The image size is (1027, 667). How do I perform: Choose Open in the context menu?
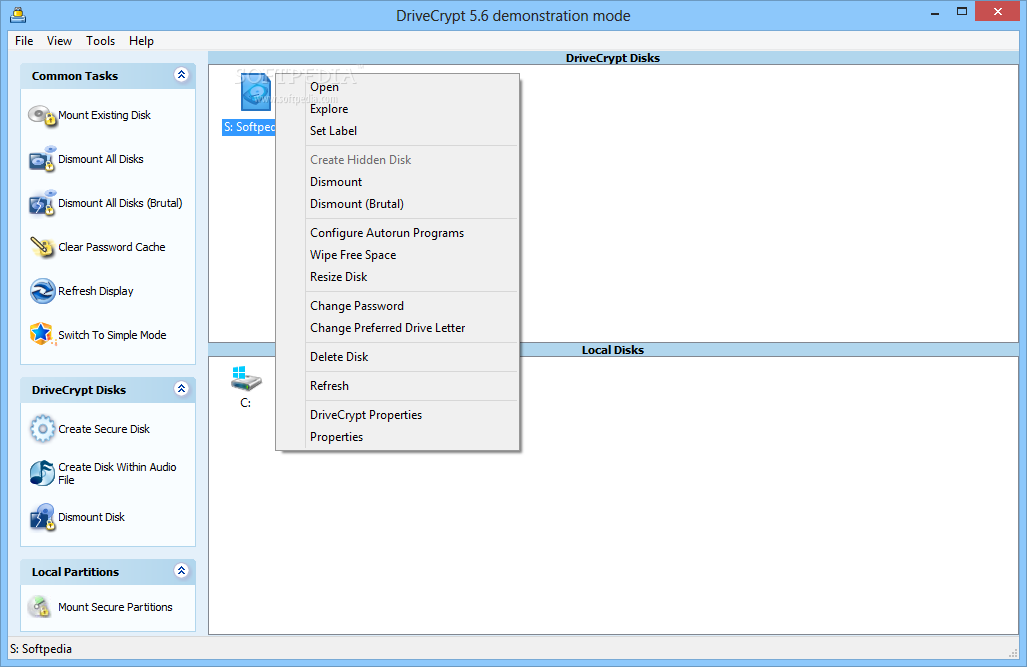coord(398,87)
